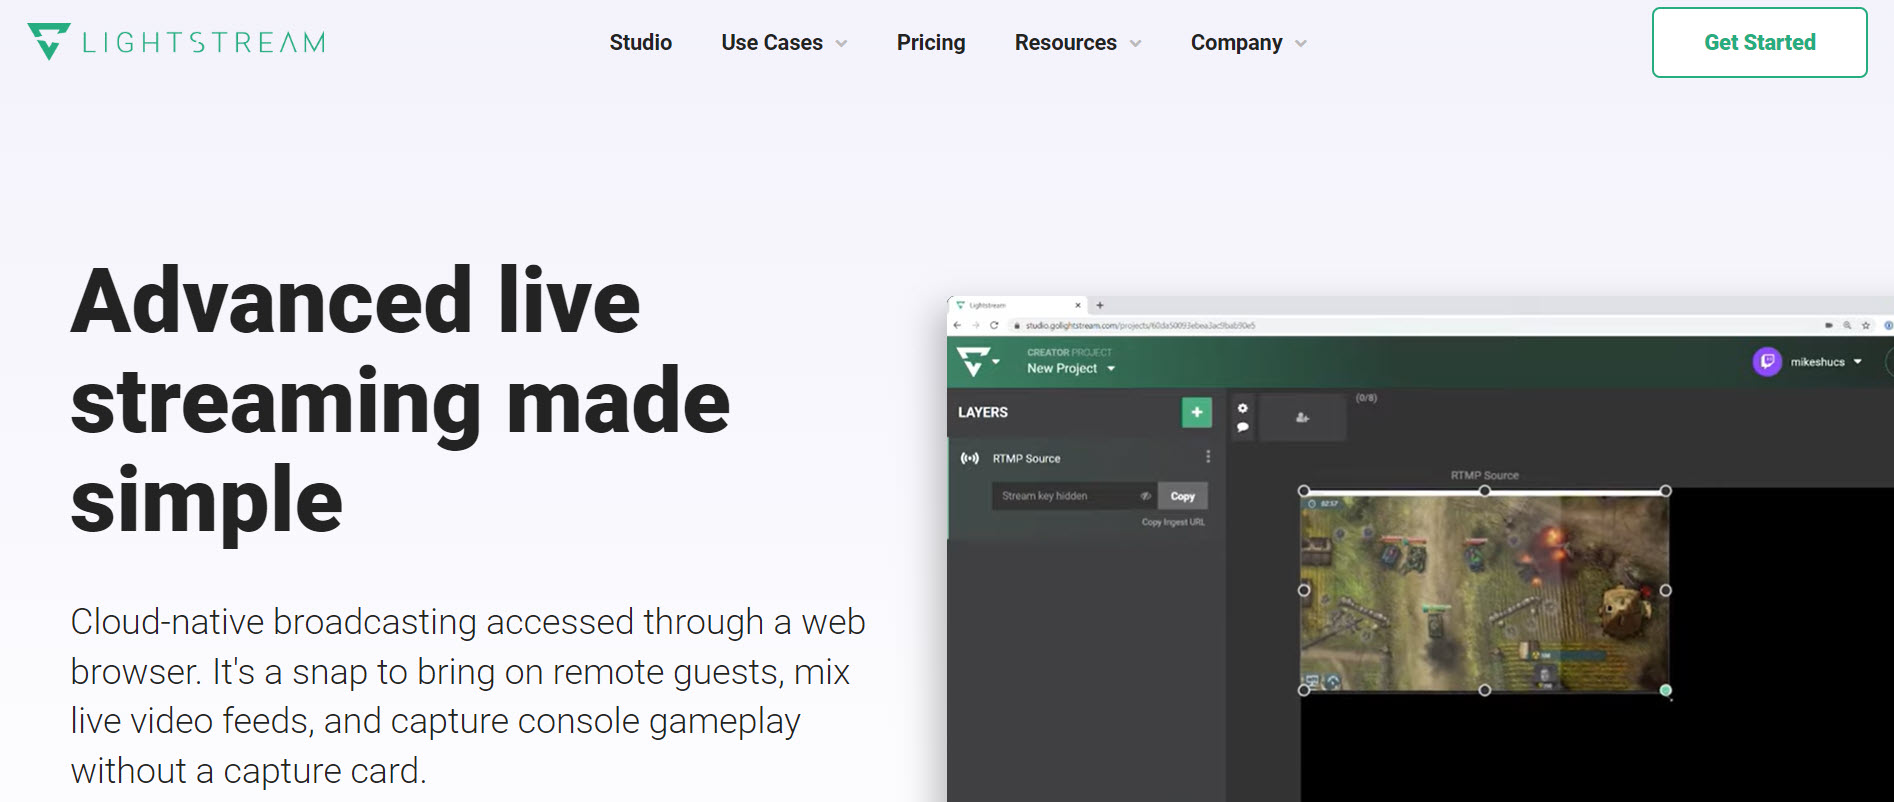Screen dimensions: 1894x802
Task: Click the add guest person icon
Action: point(1302,418)
